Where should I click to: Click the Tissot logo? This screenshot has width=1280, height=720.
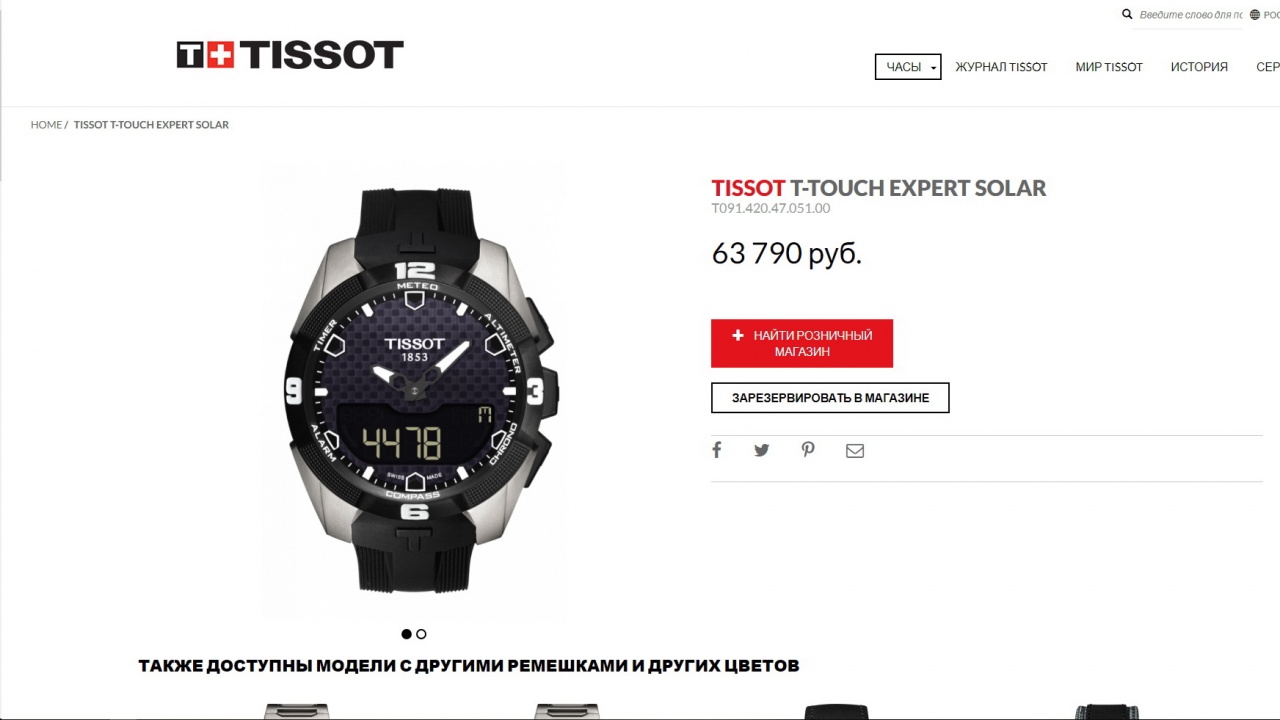click(x=290, y=55)
